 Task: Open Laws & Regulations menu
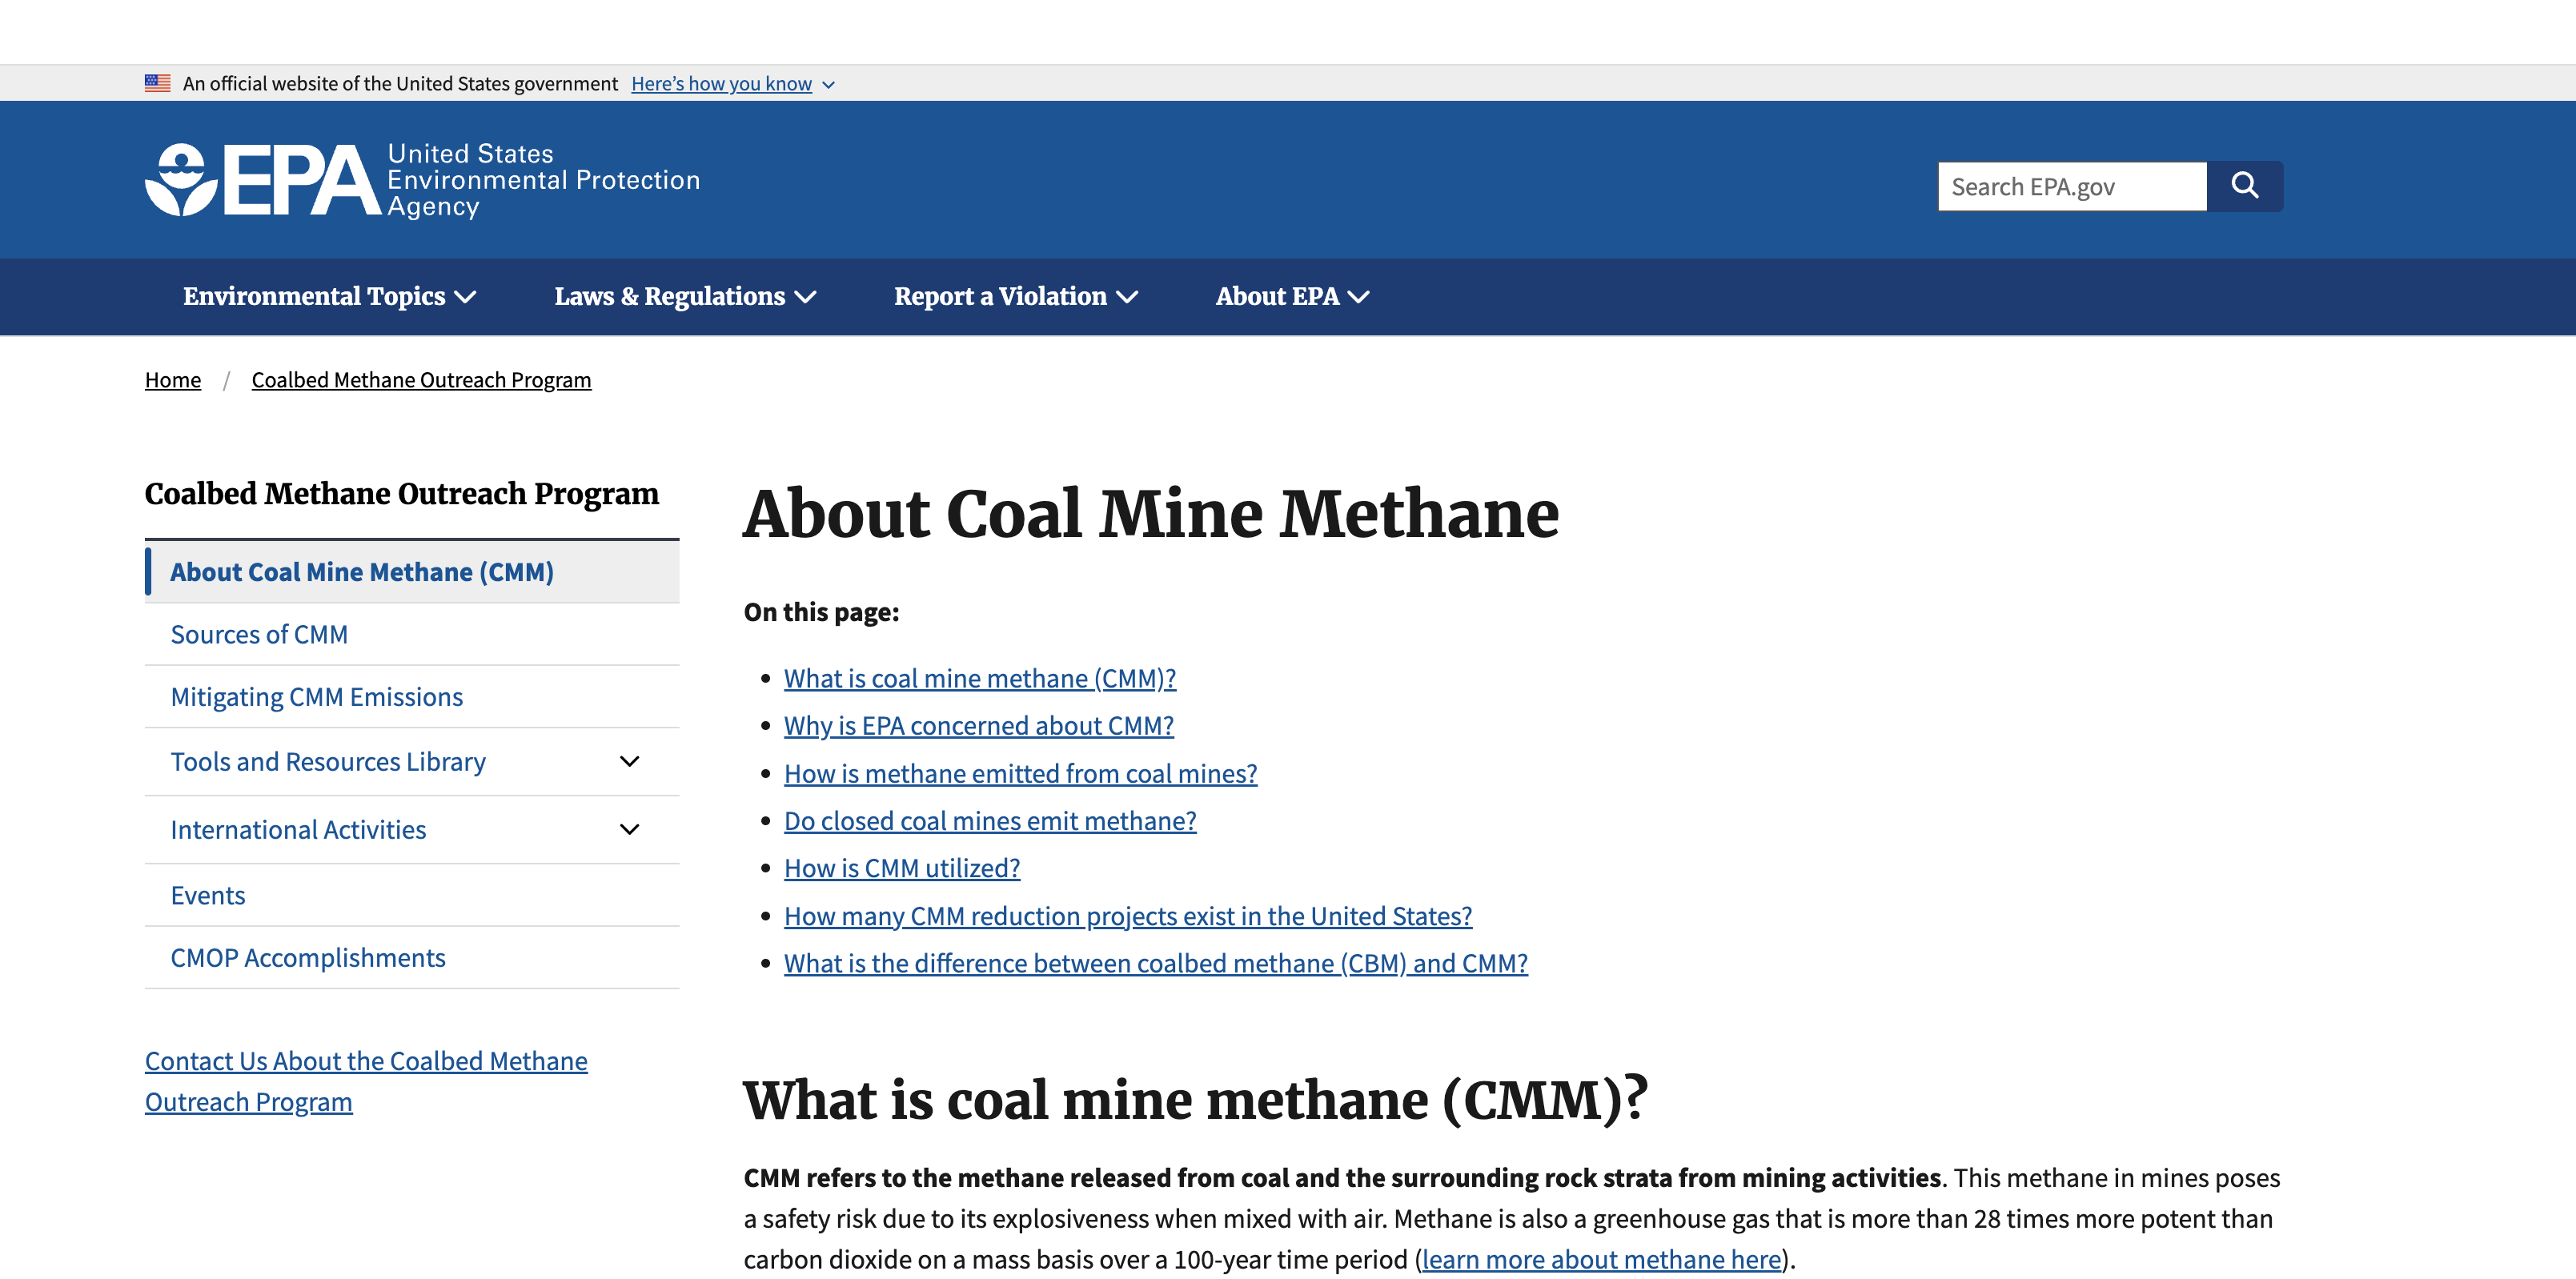(685, 297)
